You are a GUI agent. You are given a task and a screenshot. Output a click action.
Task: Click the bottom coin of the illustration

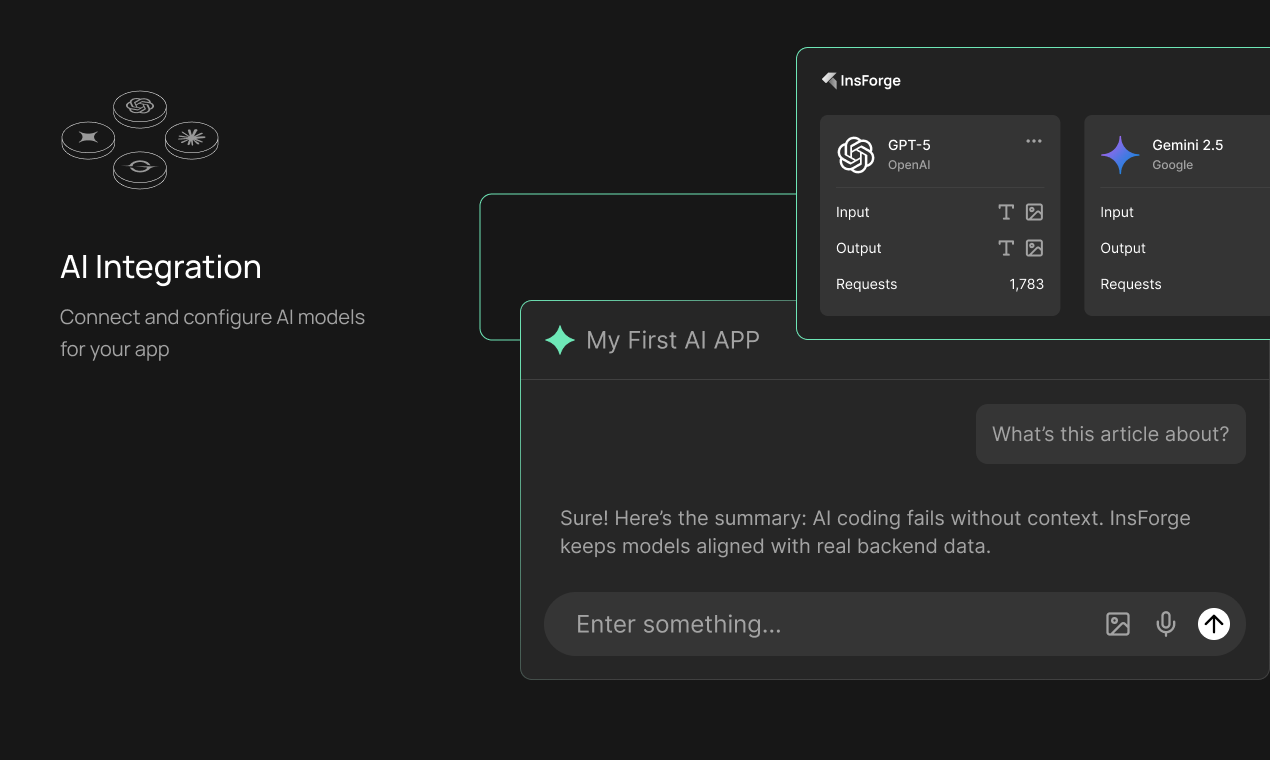140,169
